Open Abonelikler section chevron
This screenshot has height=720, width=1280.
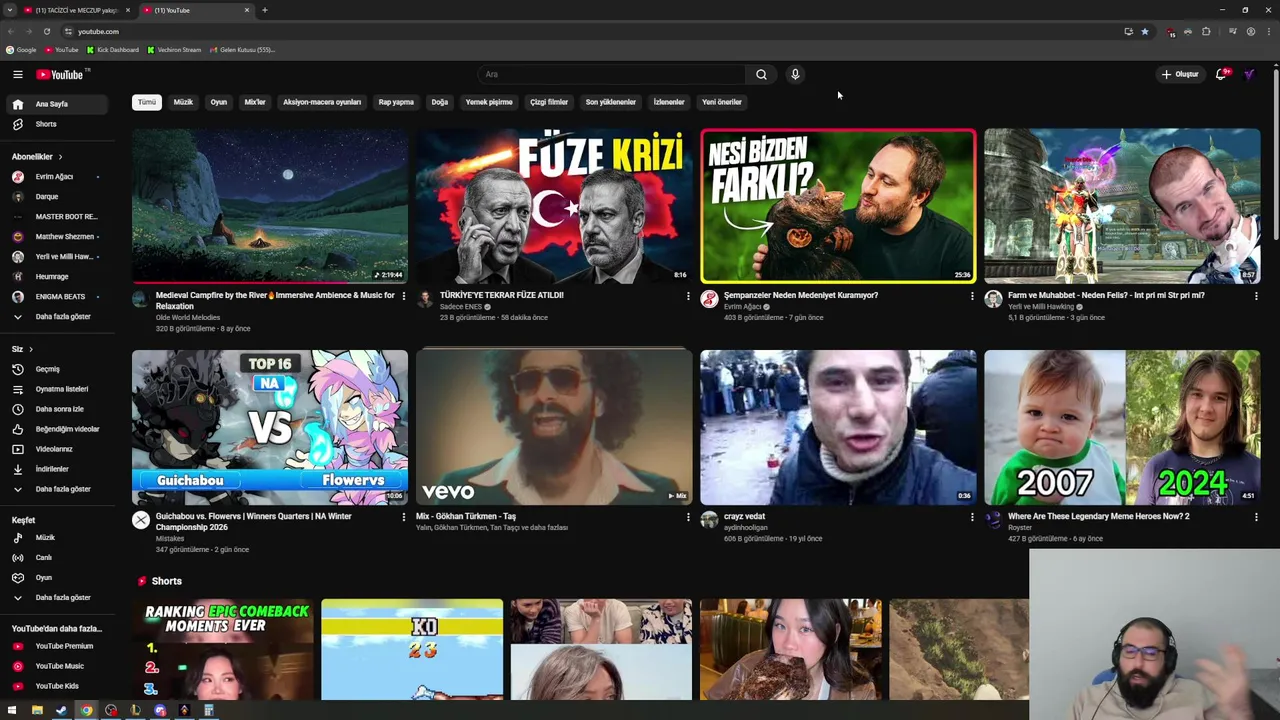pos(60,157)
